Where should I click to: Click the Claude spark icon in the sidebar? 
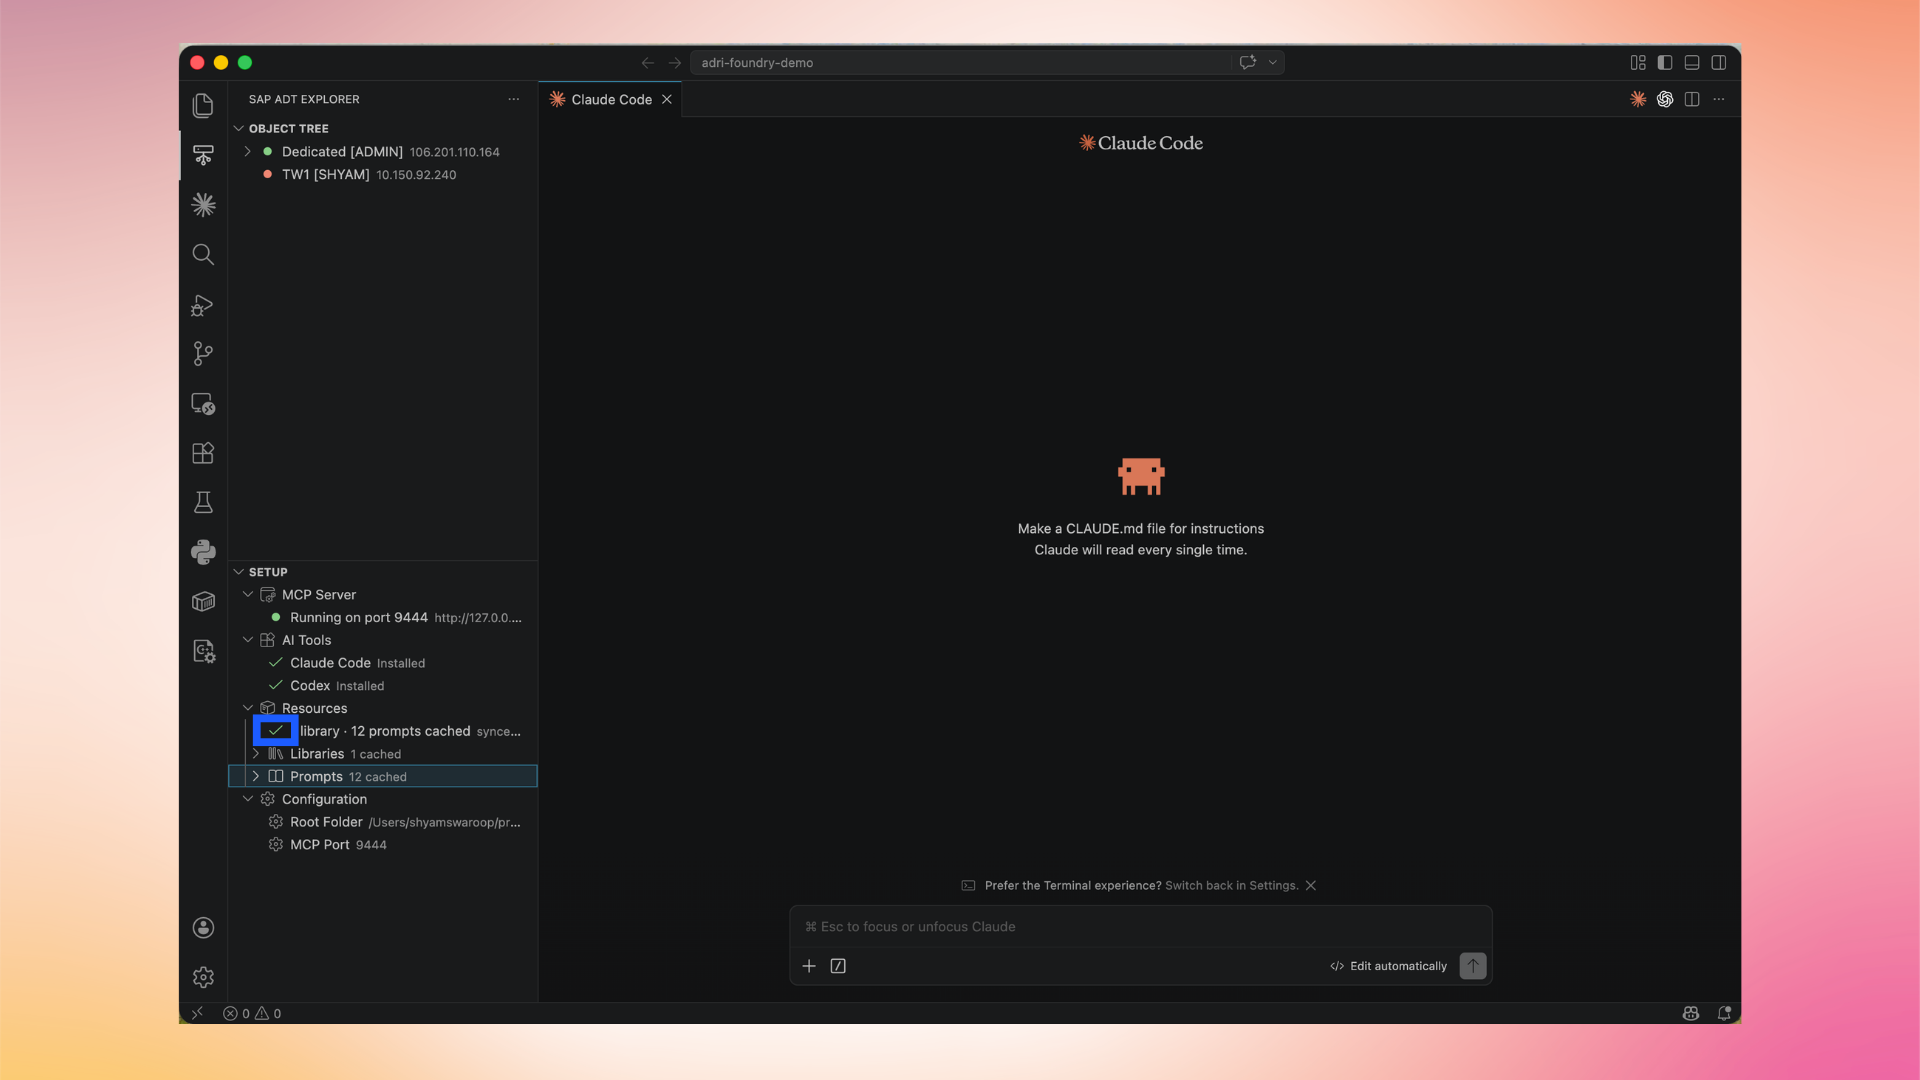pos(203,205)
